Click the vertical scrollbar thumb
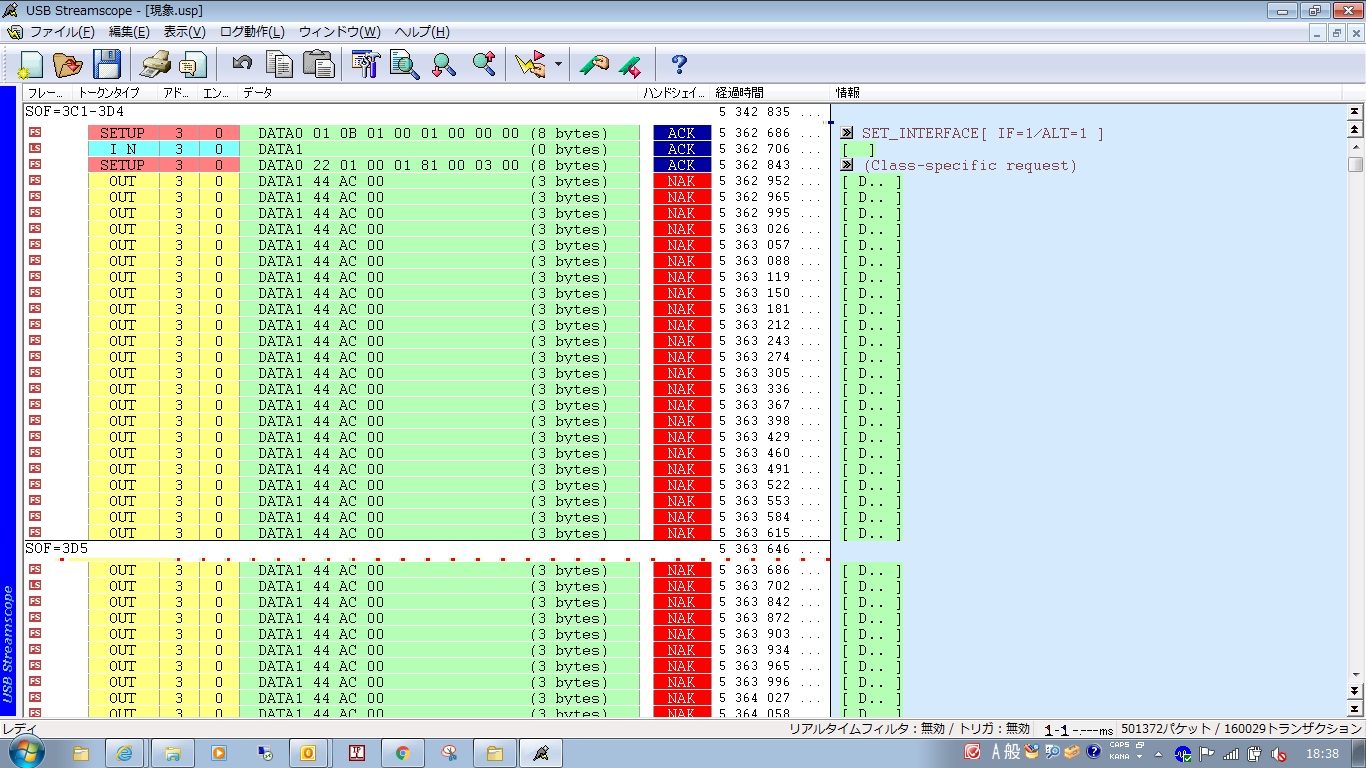Image resolution: width=1366 pixels, height=768 pixels. [x=1356, y=165]
